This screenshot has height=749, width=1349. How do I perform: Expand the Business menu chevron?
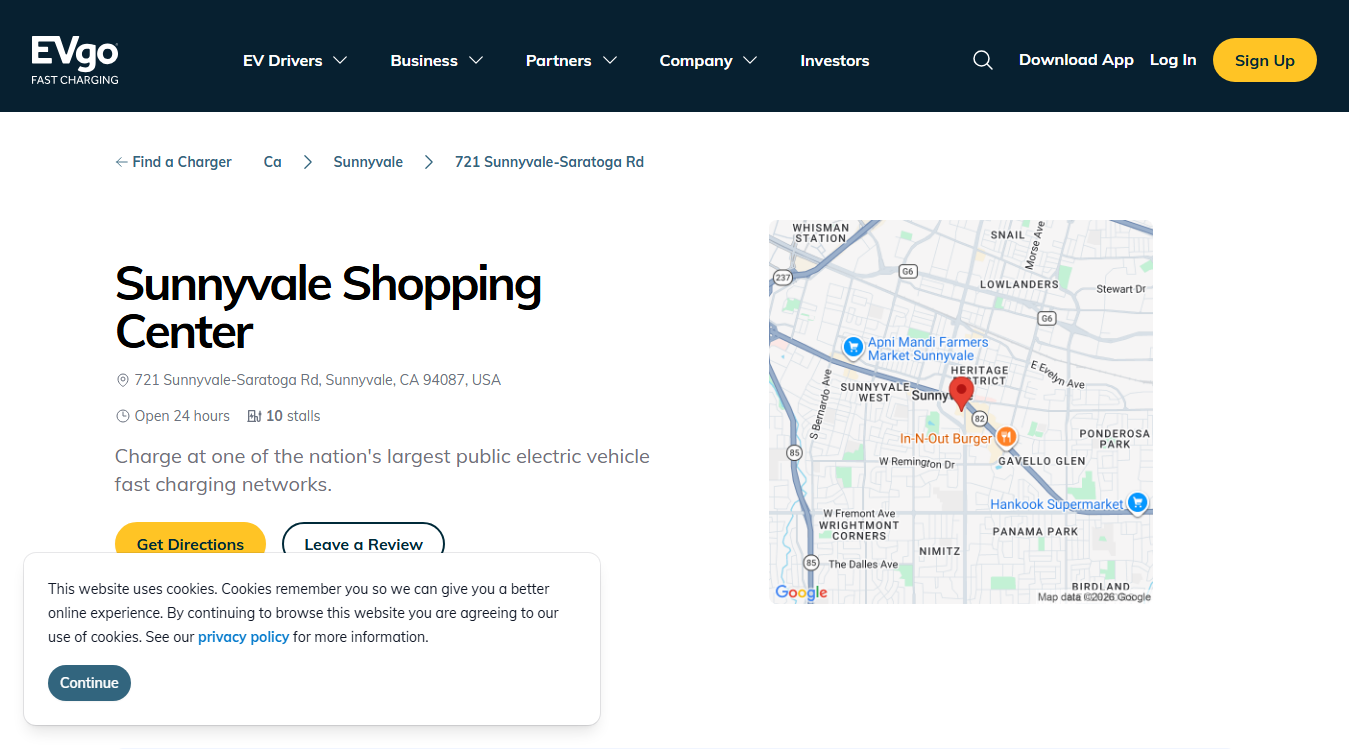(476, 60)
